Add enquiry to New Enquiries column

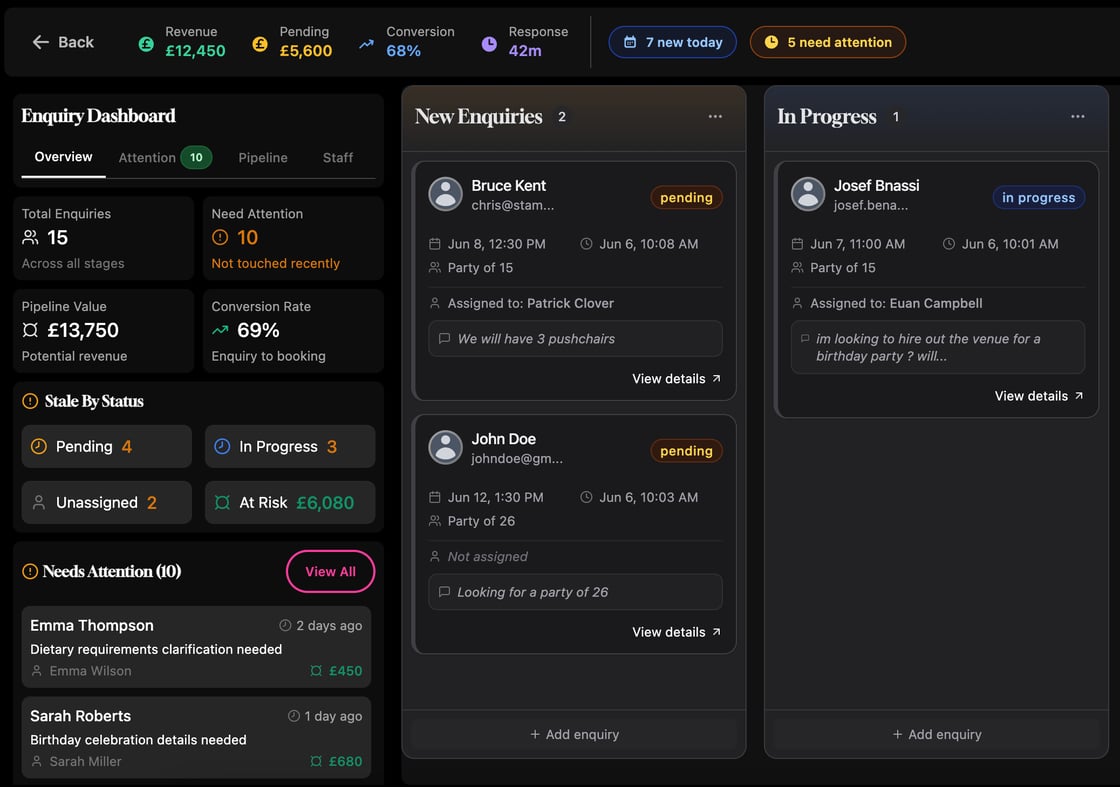[574, 734]
